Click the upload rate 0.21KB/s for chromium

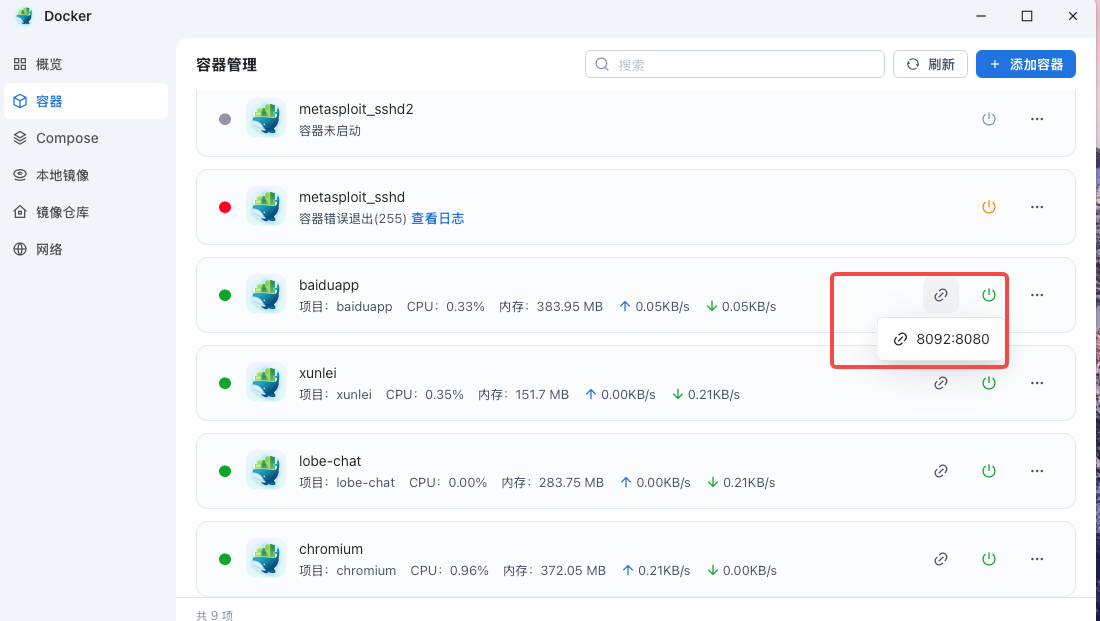pyautogui.click(x=656, y=571)
